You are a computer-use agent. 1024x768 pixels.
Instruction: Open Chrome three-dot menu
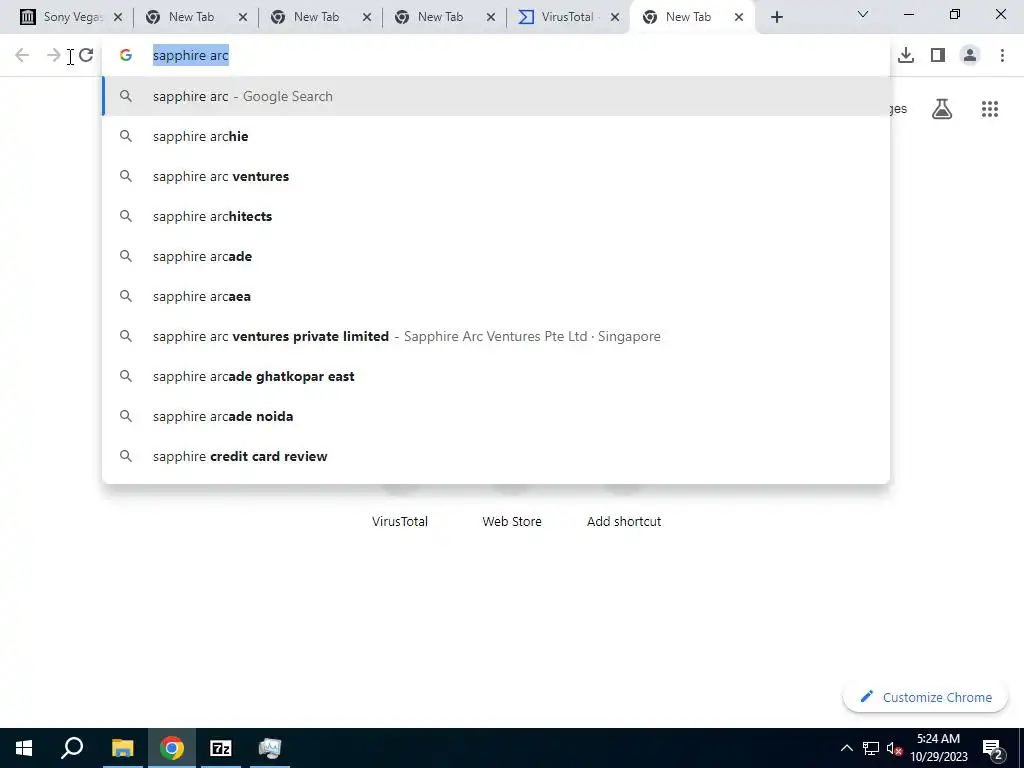pos(1002,56)
